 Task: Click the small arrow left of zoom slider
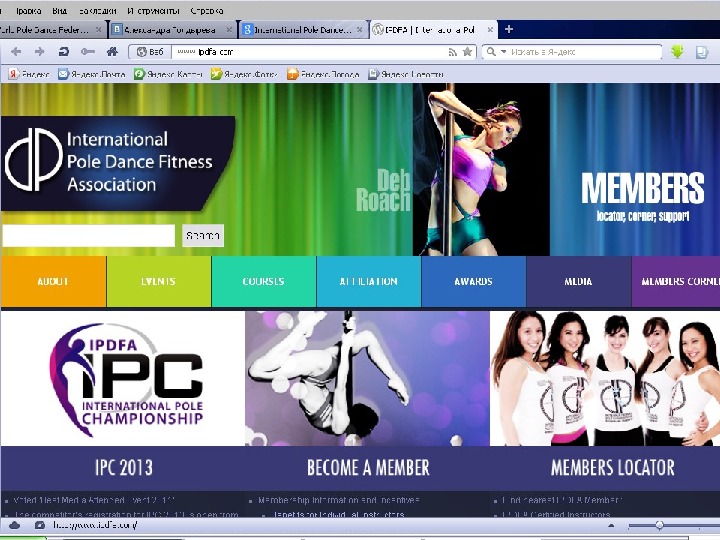[x=611, y=525]
